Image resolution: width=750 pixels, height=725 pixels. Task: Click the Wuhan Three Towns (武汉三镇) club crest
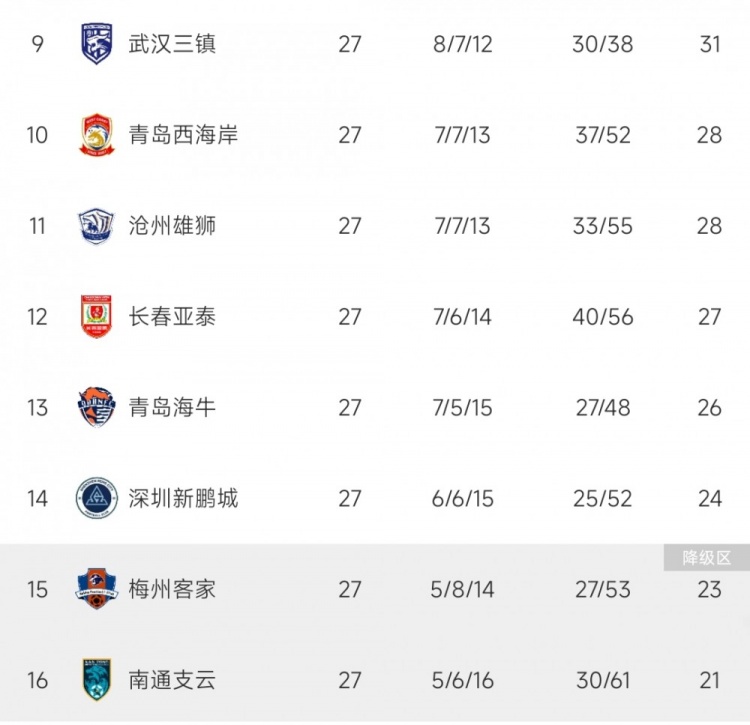tap(97, 44)
